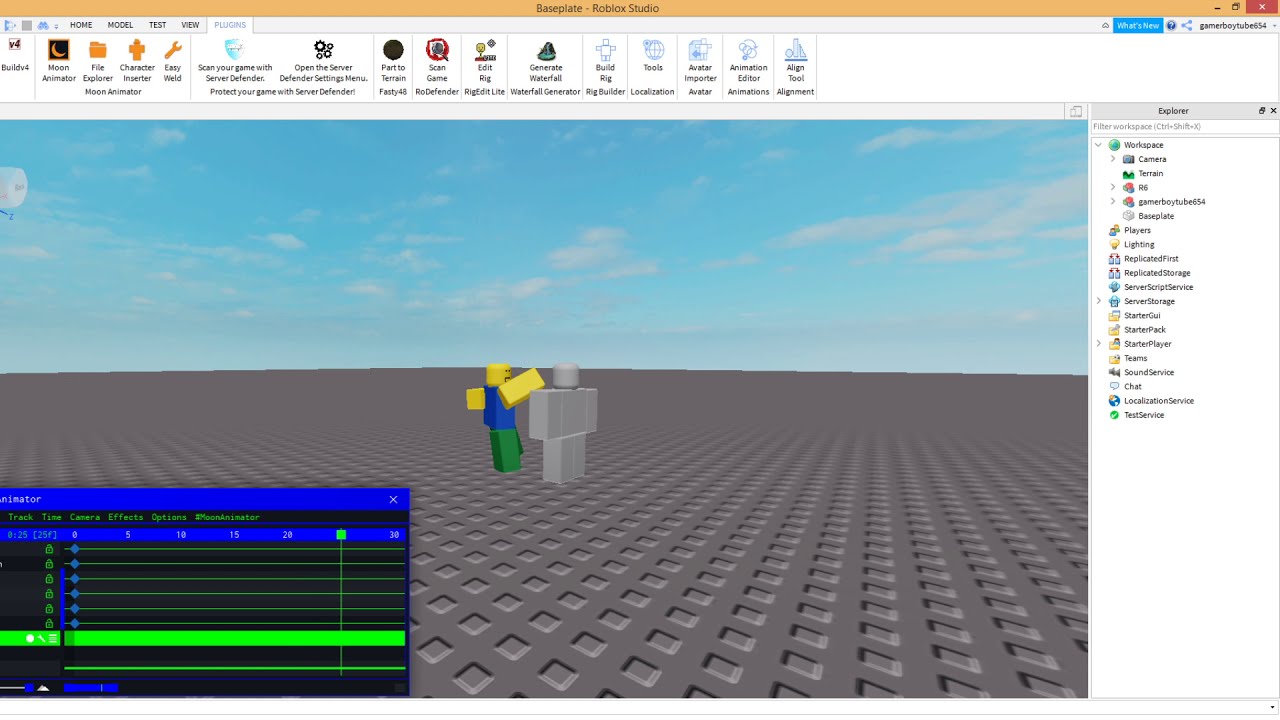Click the Part to Terrain plugin

(393, 61)
